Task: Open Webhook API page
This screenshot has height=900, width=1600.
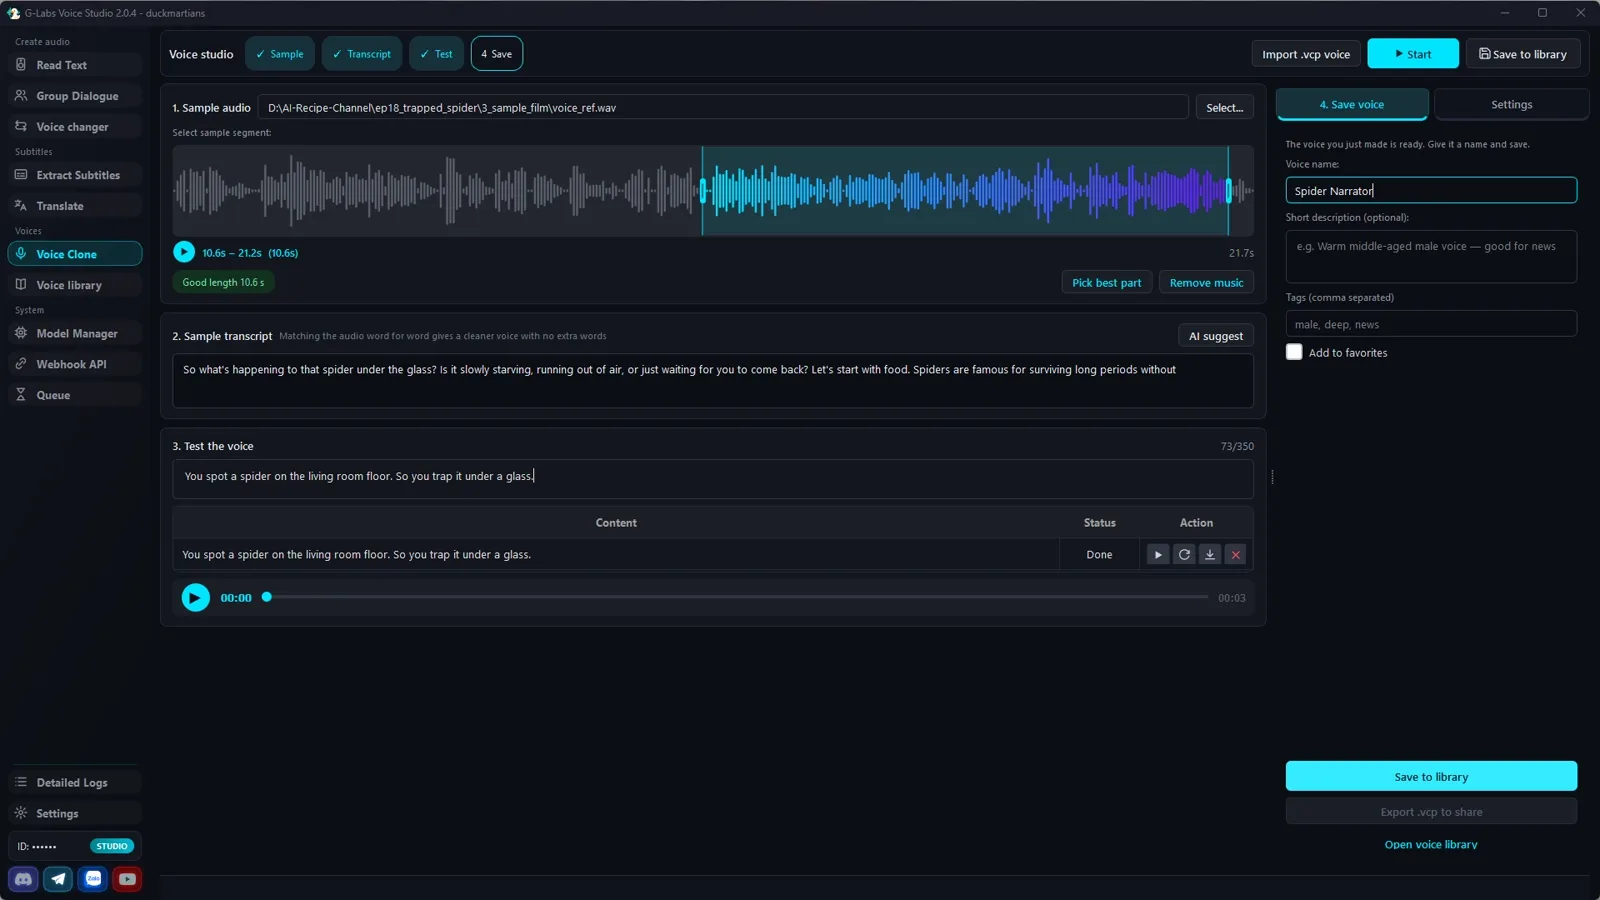Action: 75,364
